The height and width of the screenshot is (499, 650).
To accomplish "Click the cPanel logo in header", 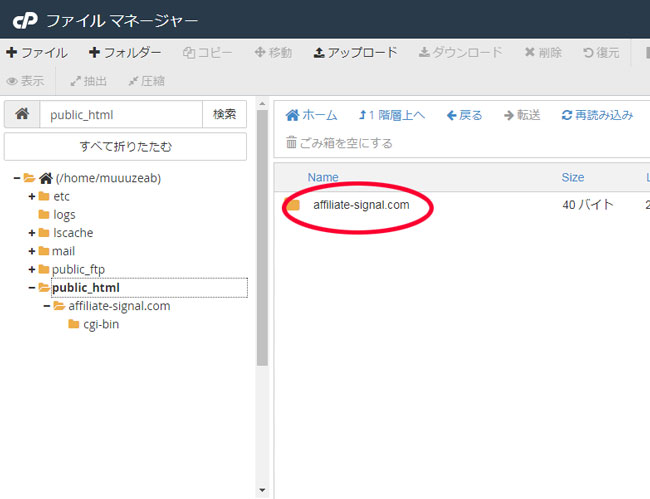I will point(25,20).
